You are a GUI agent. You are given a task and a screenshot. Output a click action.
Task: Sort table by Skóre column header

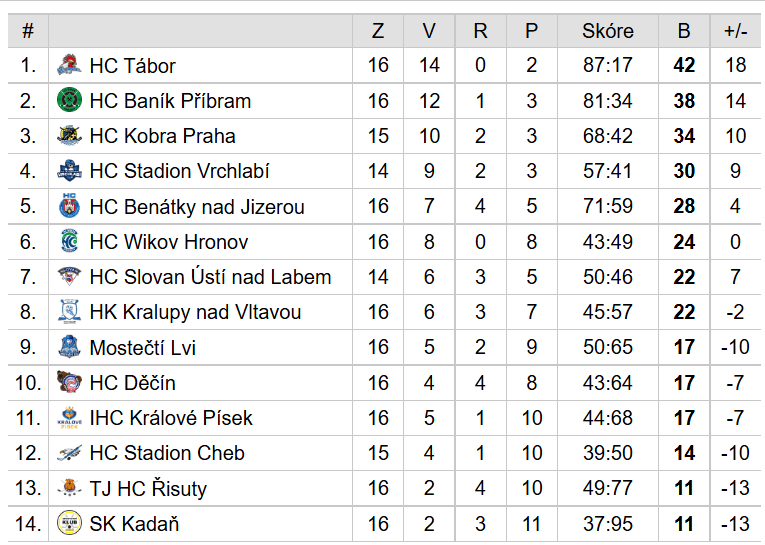coord(608,31)
